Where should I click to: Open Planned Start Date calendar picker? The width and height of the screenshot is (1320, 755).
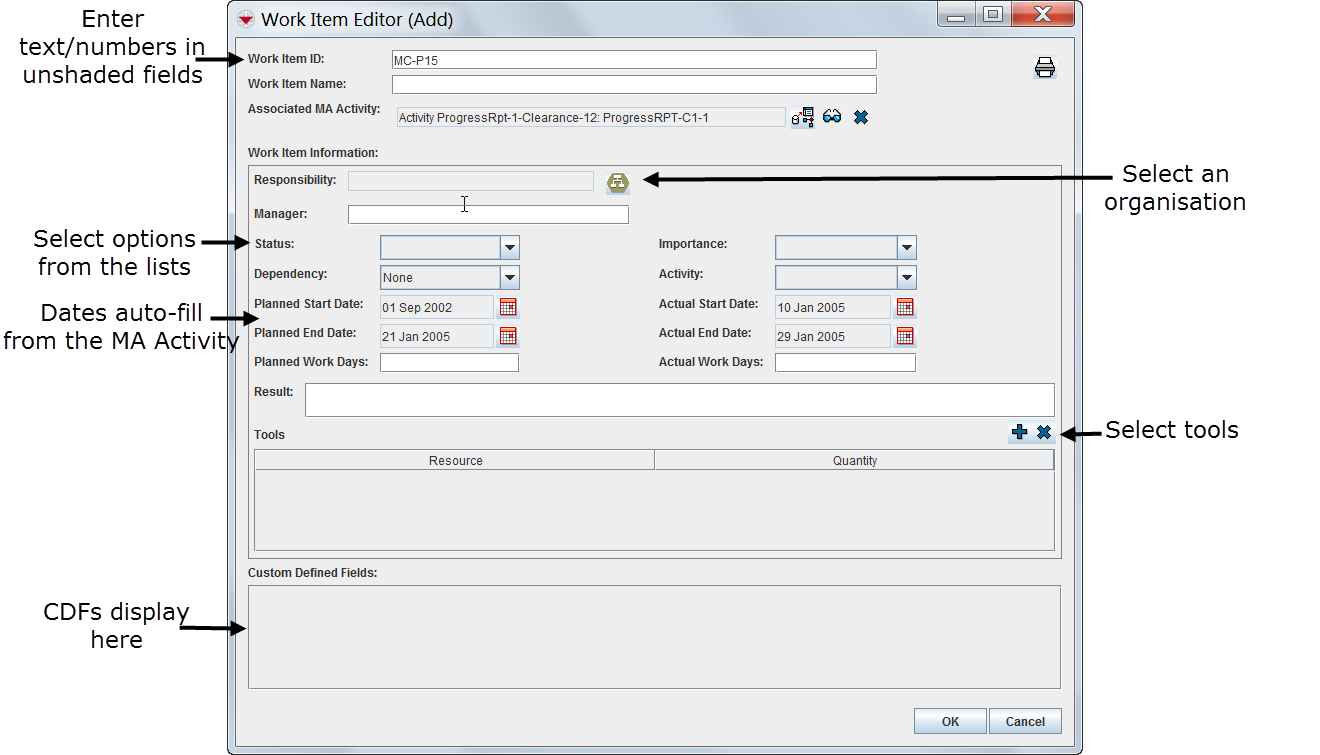[x=508, y=307]
